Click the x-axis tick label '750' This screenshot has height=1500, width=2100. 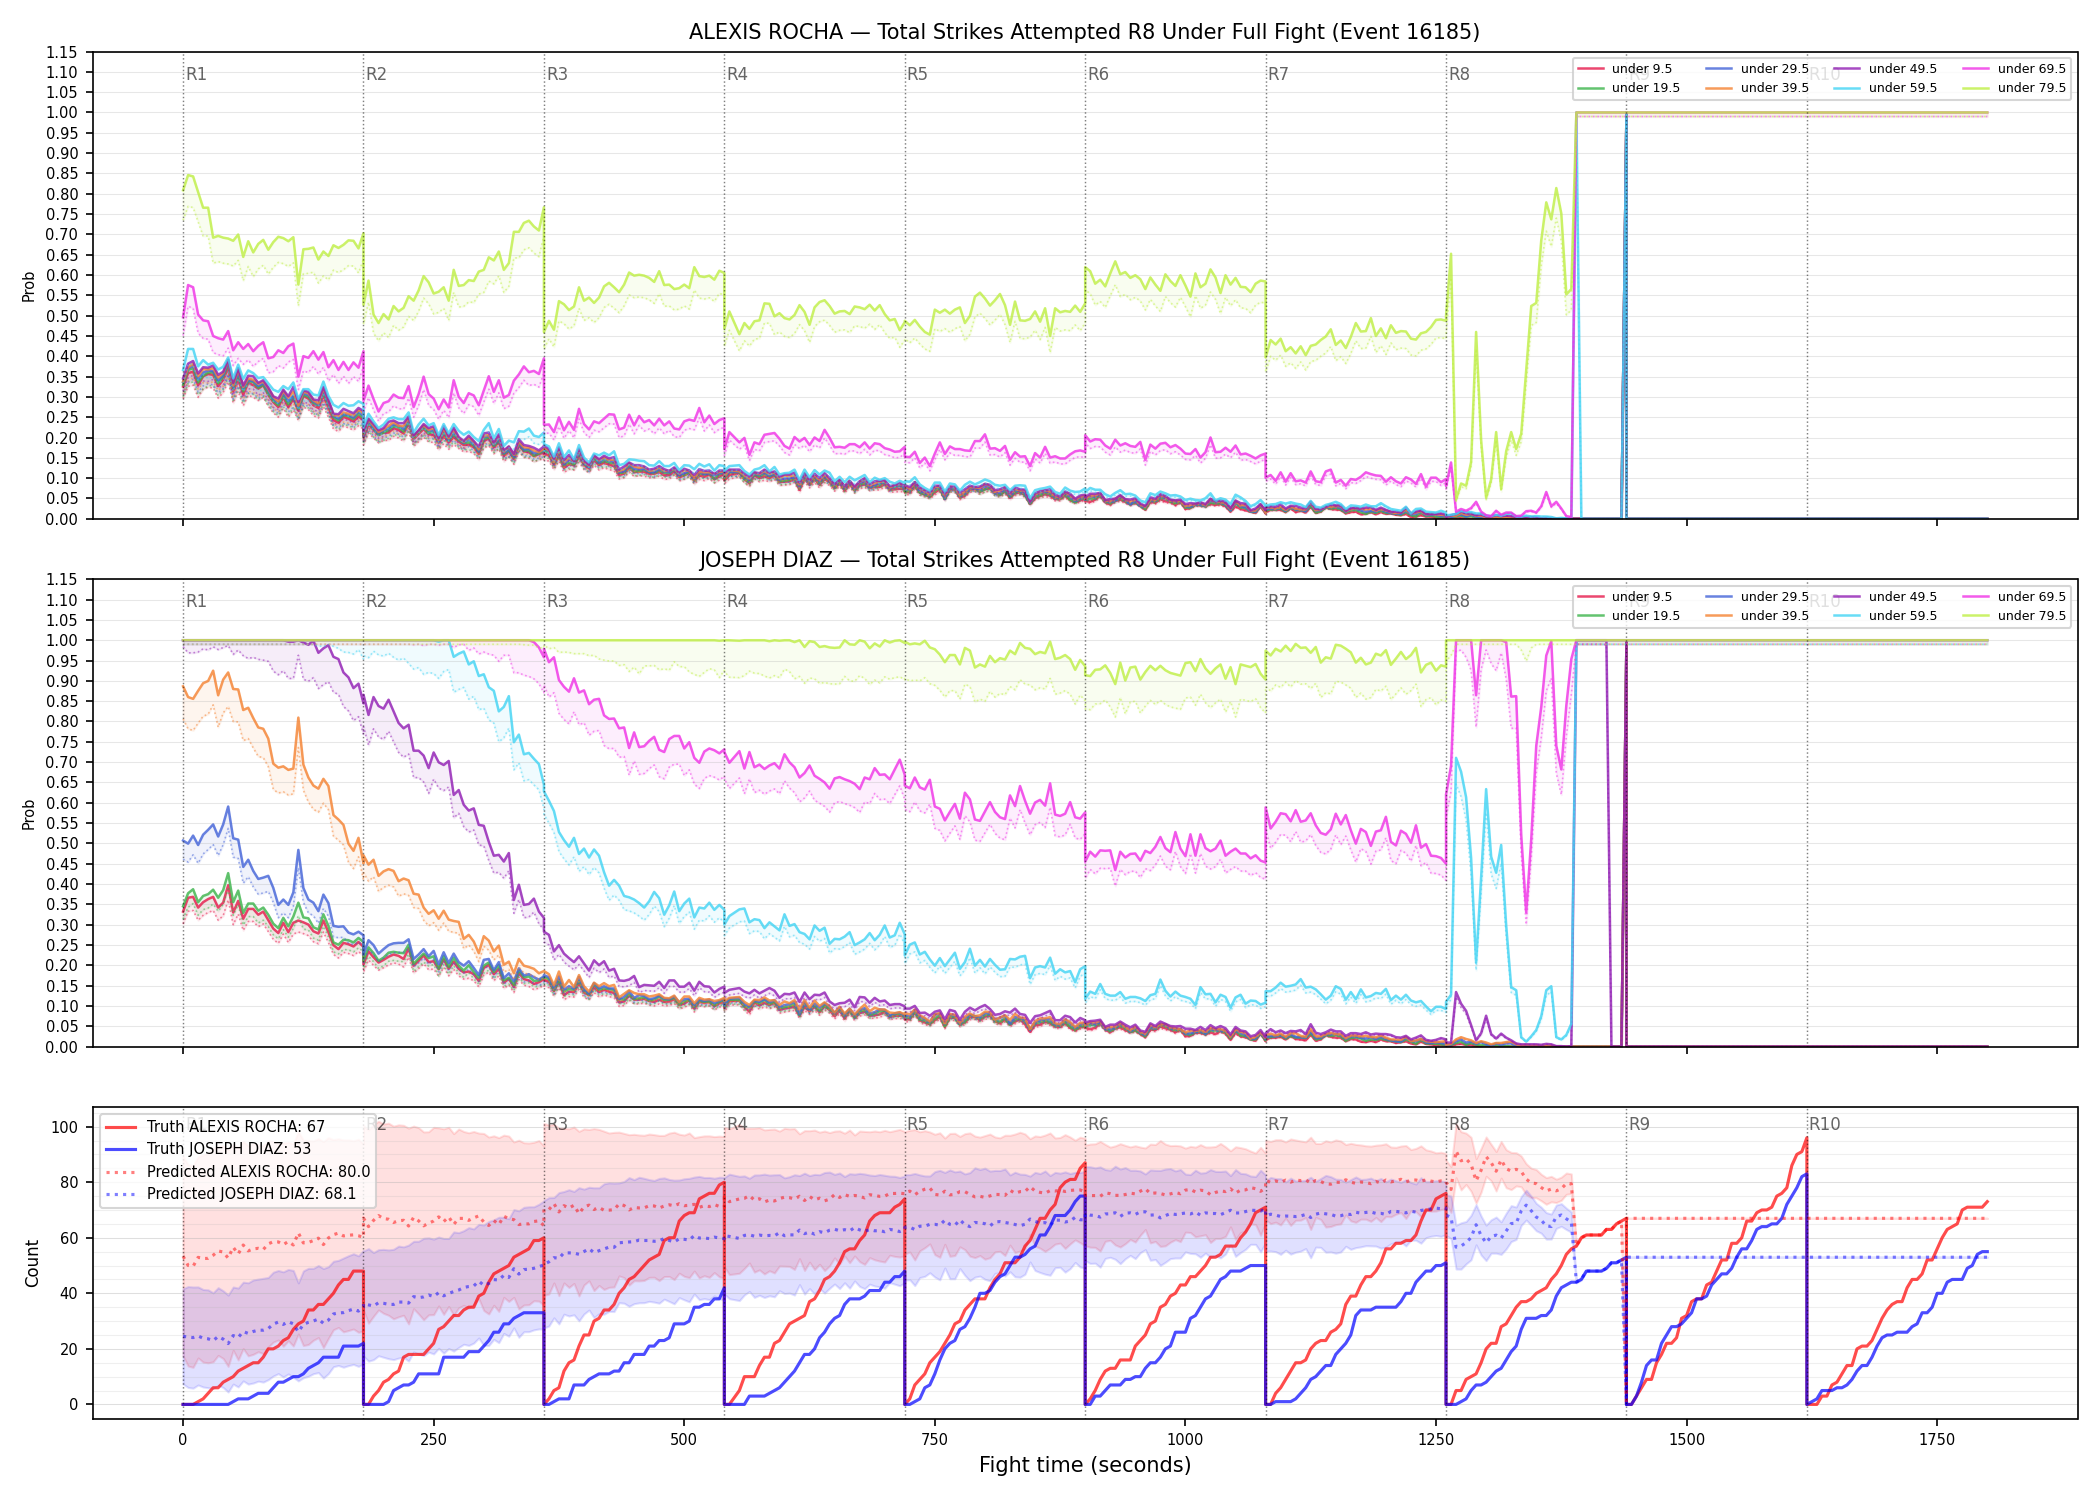pos(934,1440)
